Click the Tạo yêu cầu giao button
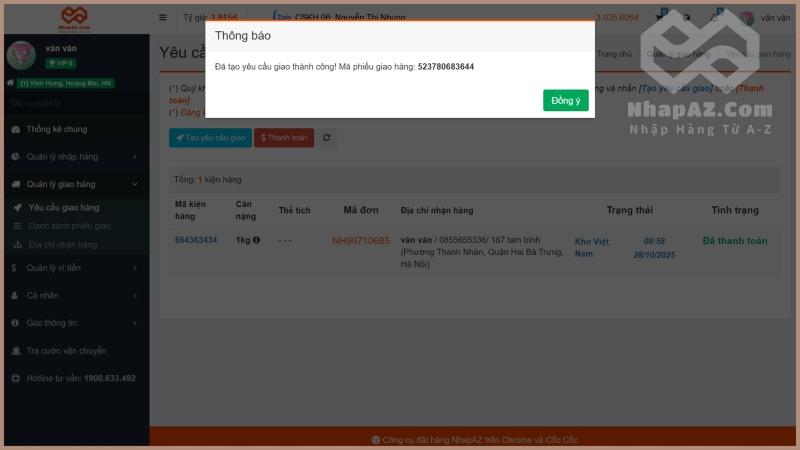This screenshot has width=800, height=450. (210, 138)
